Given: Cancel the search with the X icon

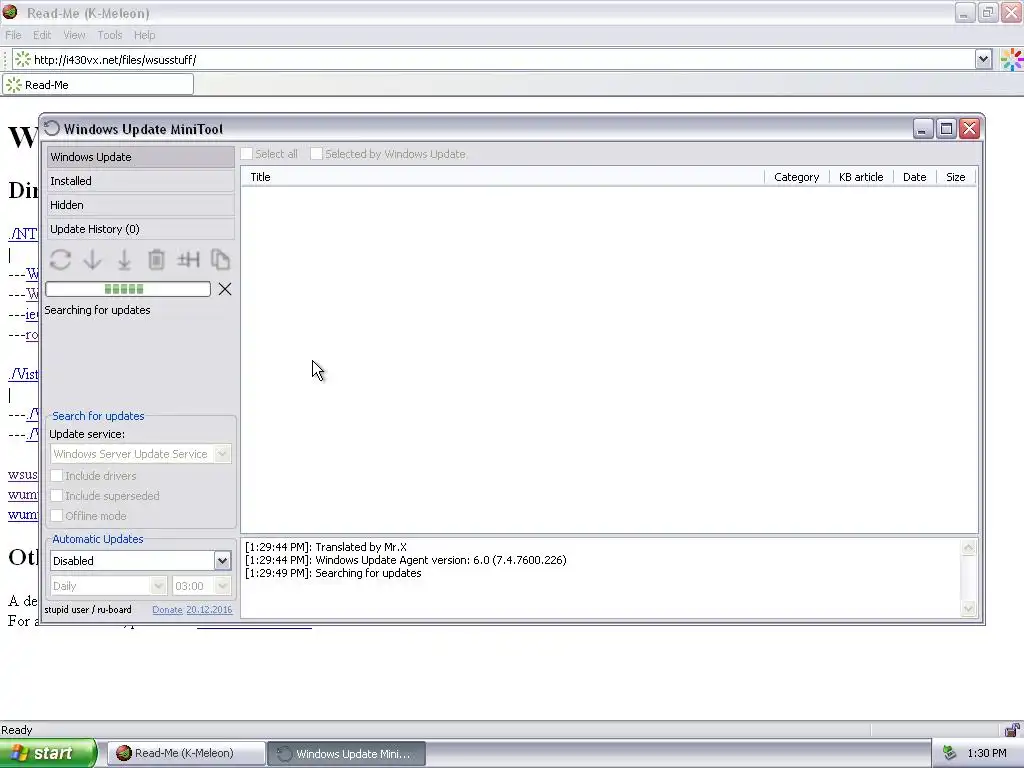Looking at the screenshot, I should pos(225,289).
